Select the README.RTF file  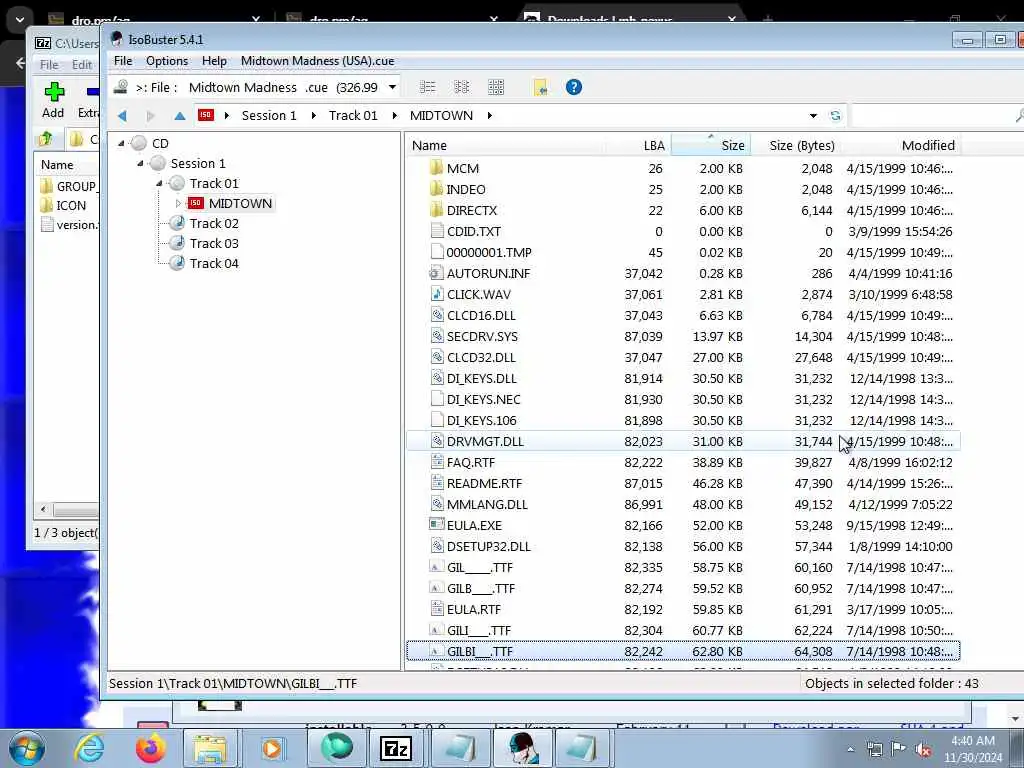click(x=484, y=483)
